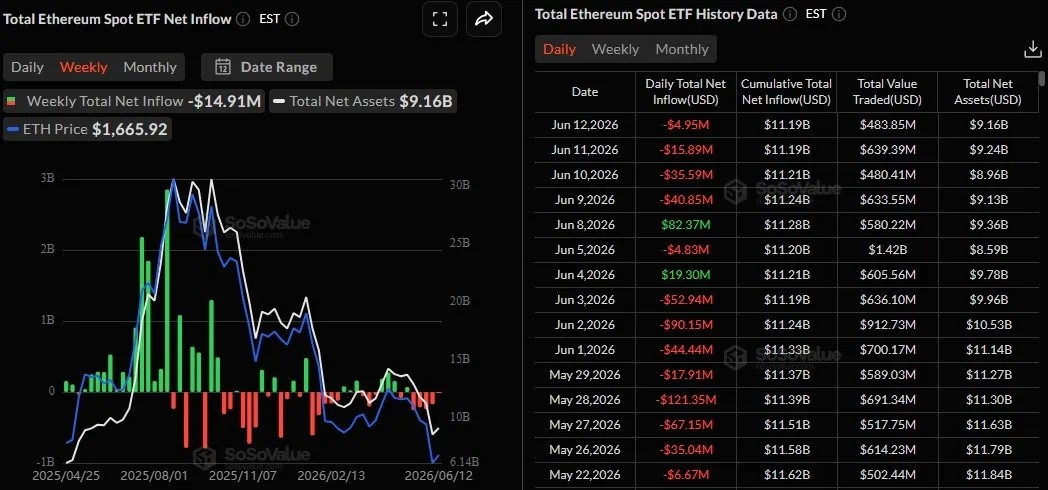Switch history table to Weekly
The width and height of the screenshot is (1048, 490).
pyautogui.click(x=616, y=49)
